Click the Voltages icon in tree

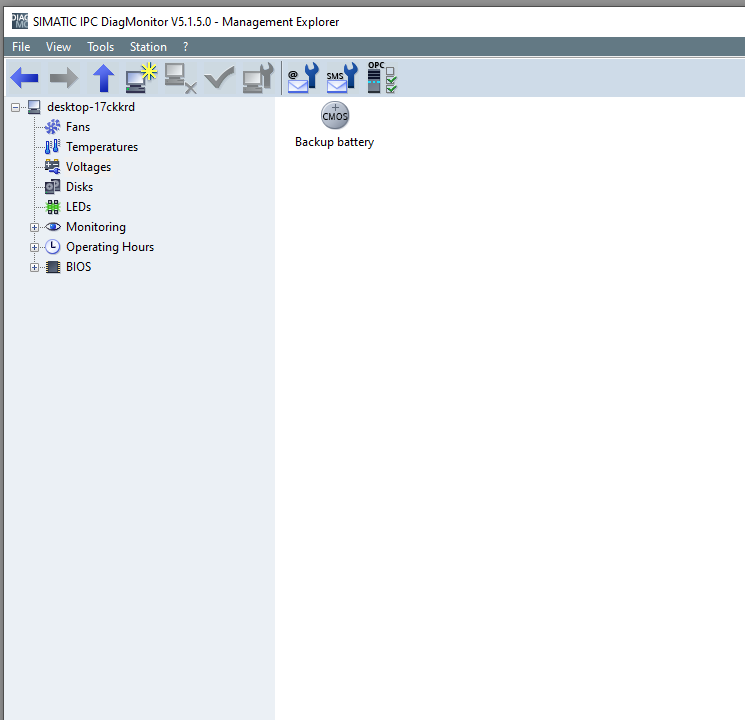[52, 167]
